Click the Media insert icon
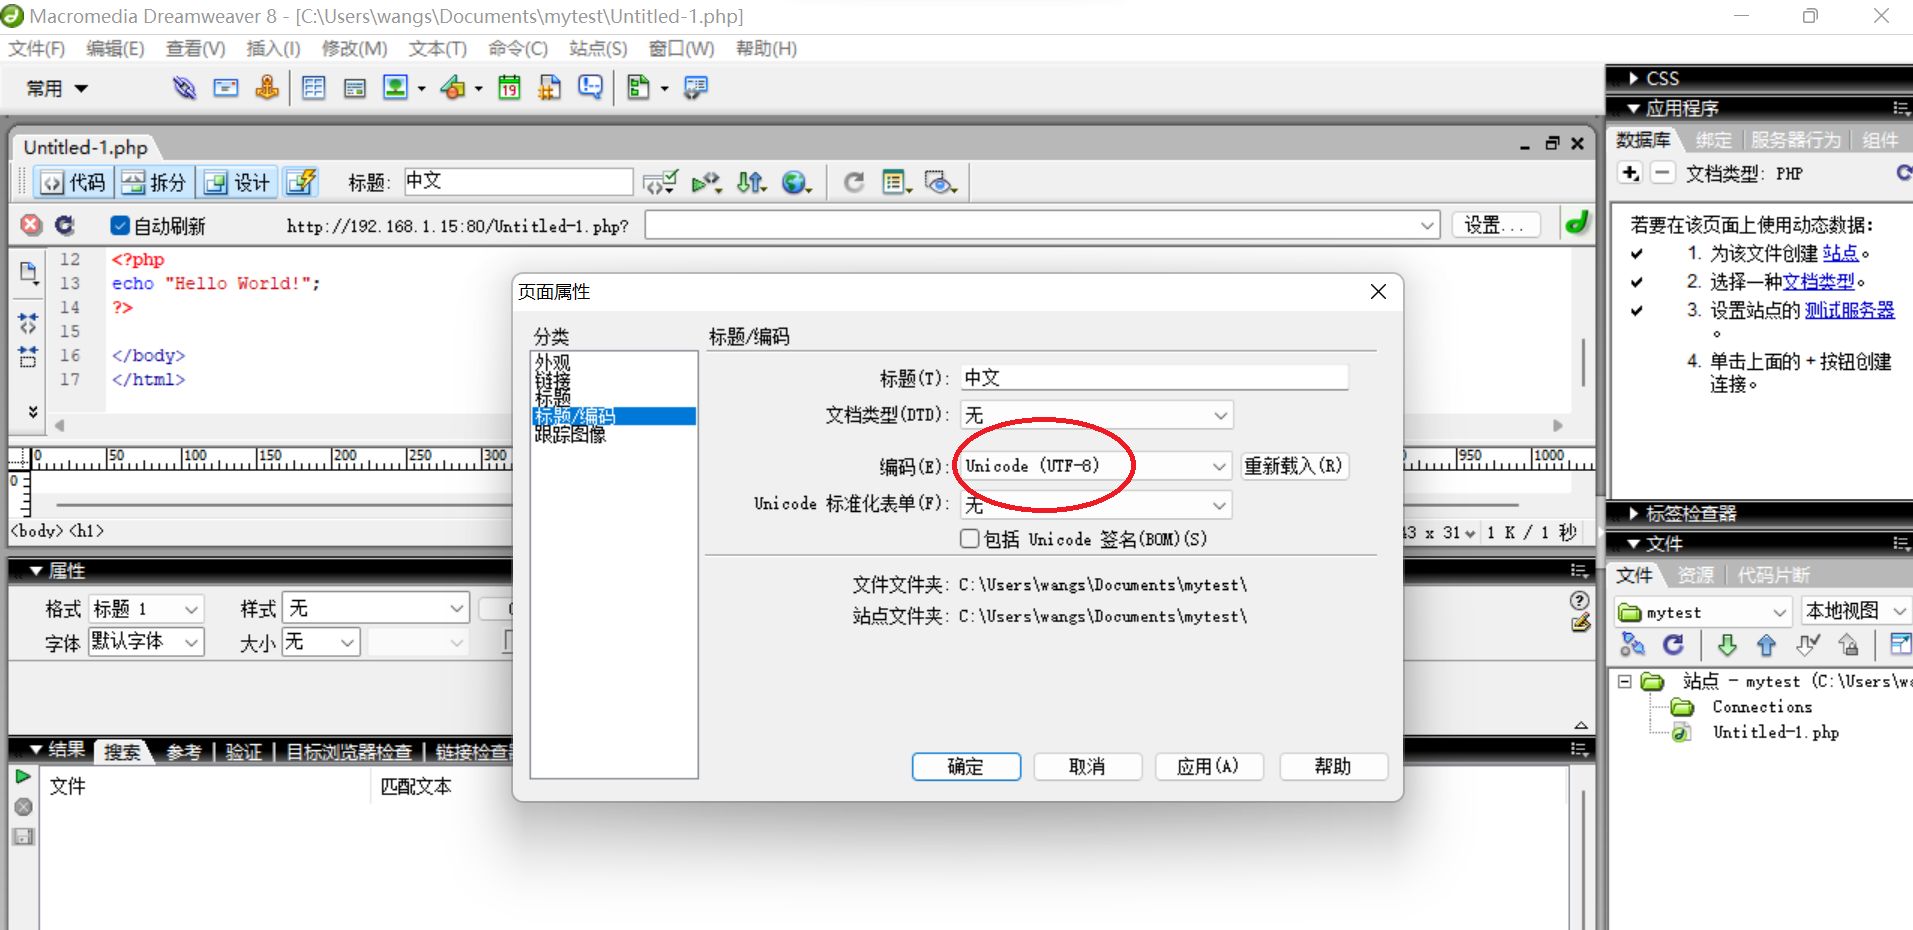 click(x=453, y=88)
